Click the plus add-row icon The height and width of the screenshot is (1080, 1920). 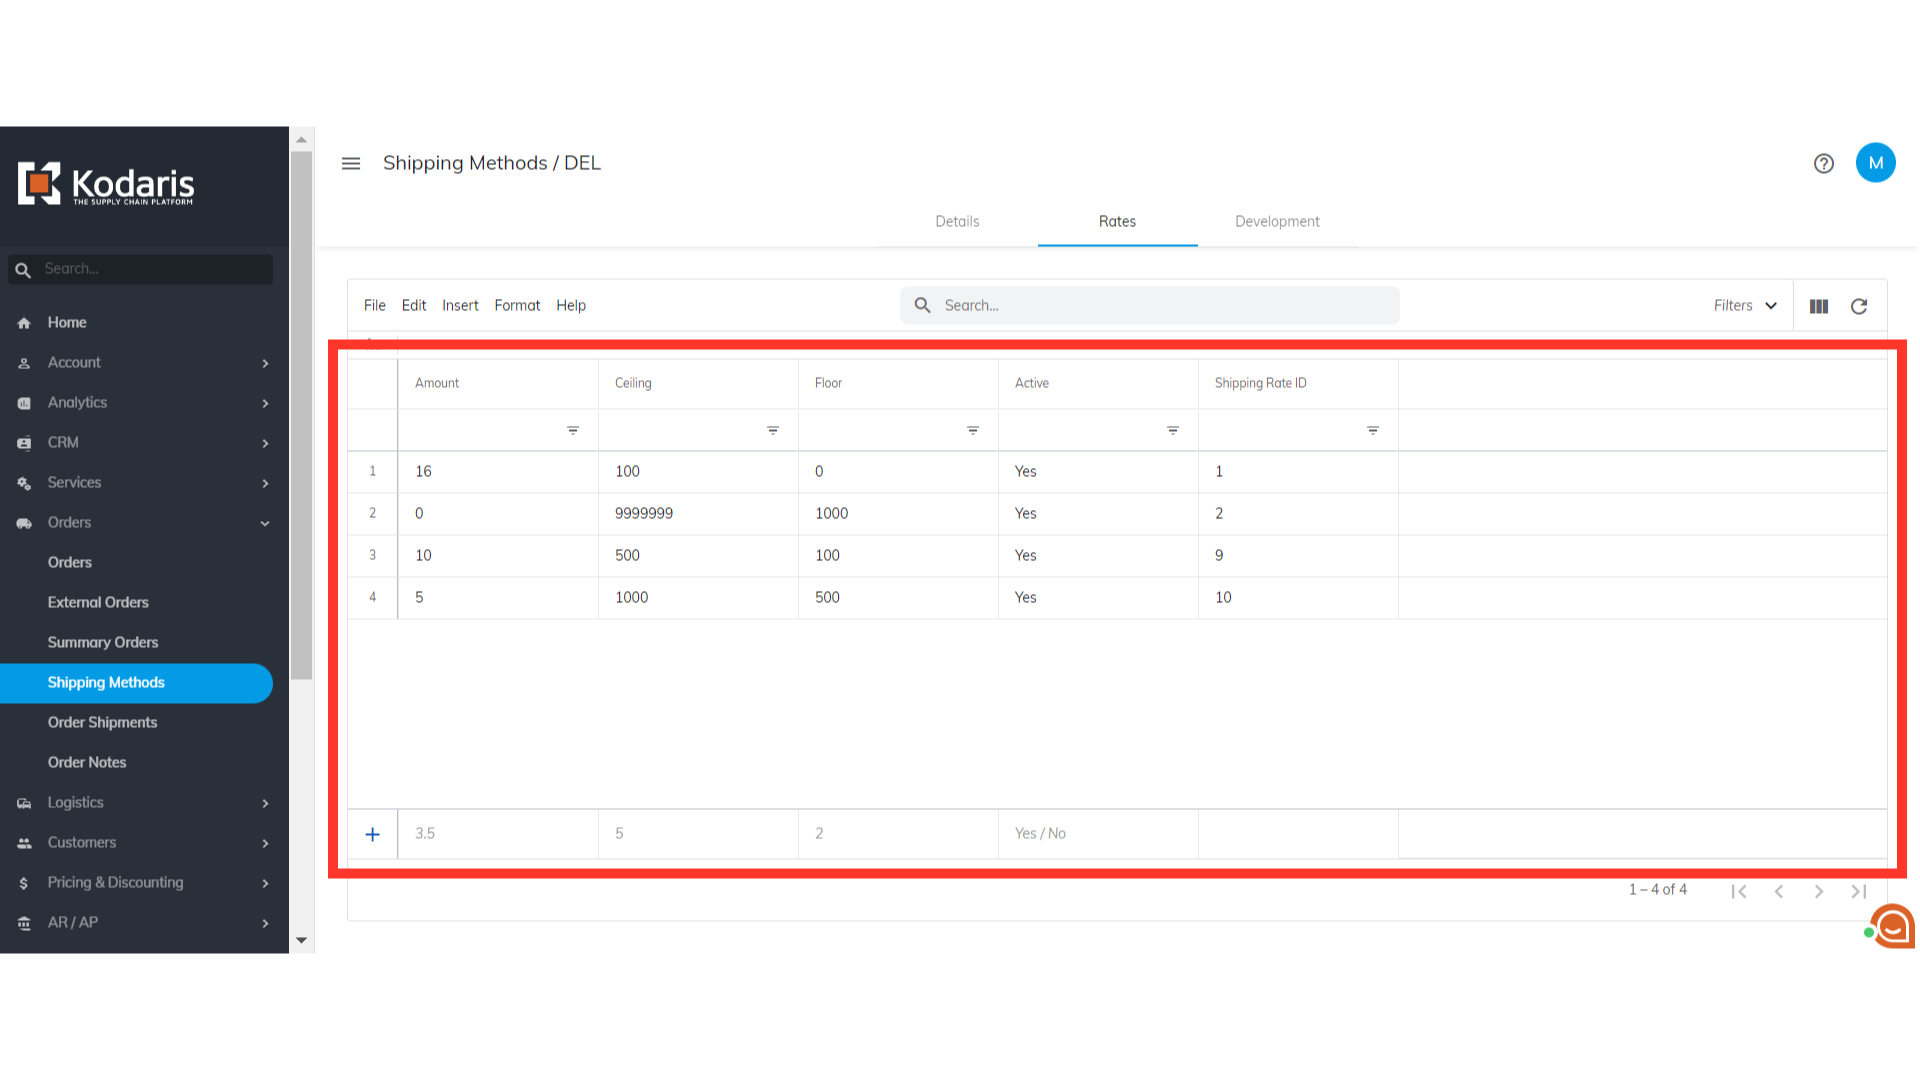[x=372, y=834]
